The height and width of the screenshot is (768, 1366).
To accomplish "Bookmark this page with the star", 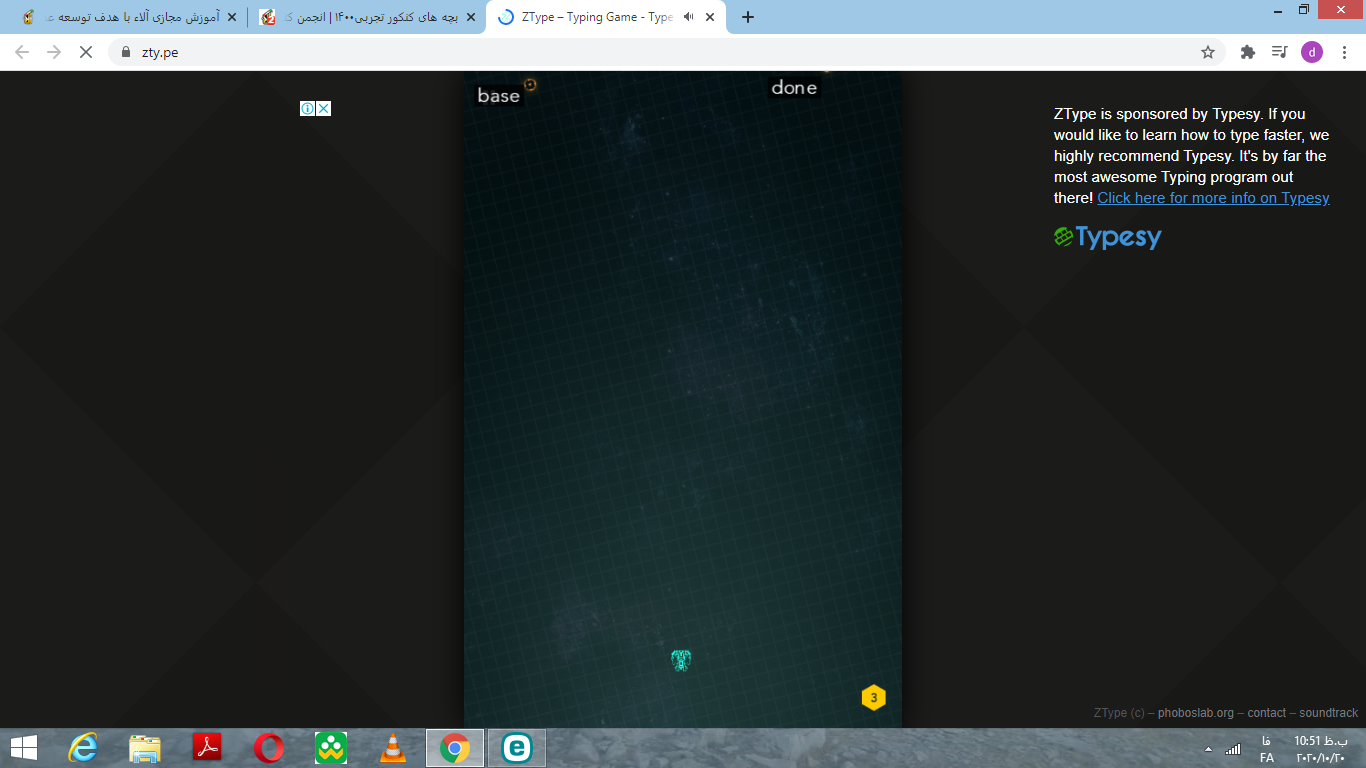I will point(1207,52).
